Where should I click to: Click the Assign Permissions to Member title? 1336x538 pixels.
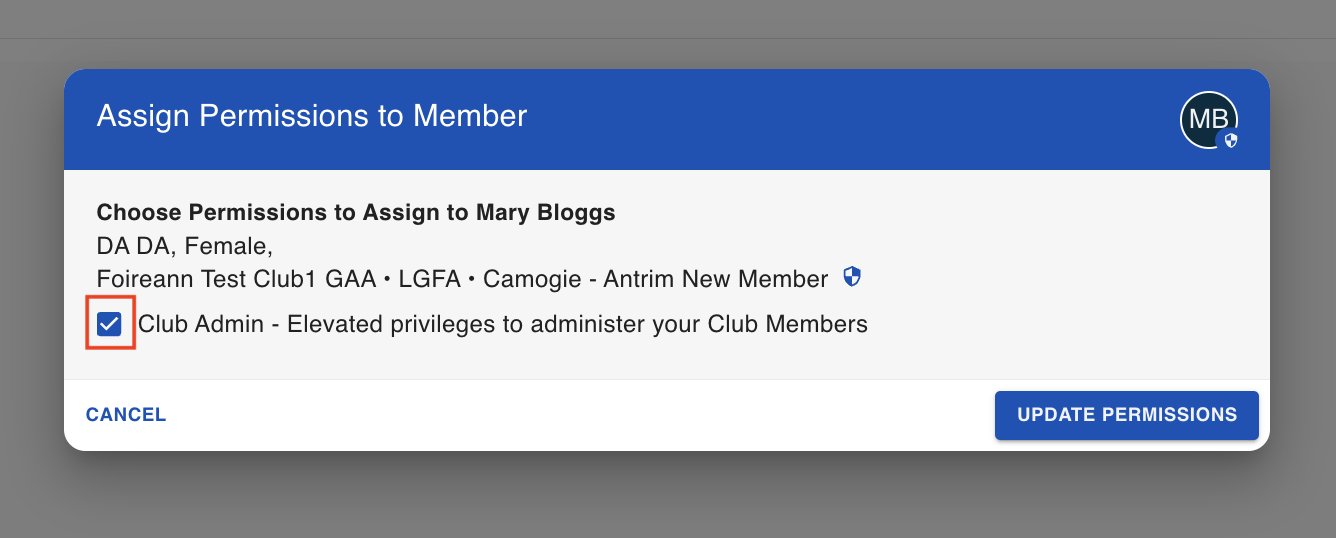[x=312, y=116]
